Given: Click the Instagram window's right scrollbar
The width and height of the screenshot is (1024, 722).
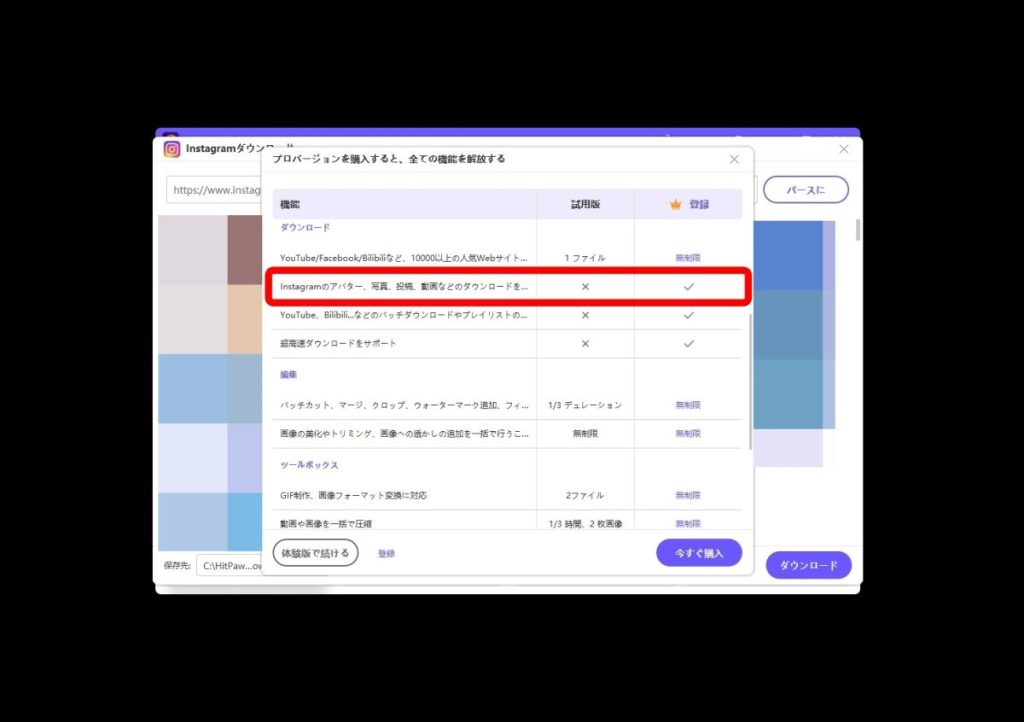Looking at the screenshot, I should [x=857, y=230].
